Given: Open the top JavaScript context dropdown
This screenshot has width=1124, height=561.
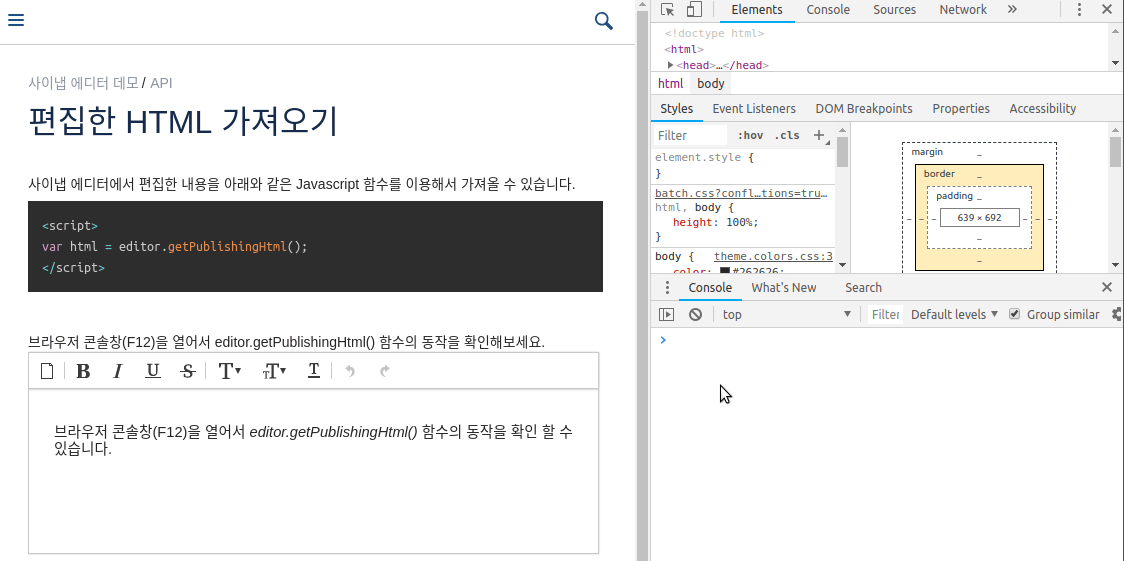Looking at the screenshot, I should point(786,314).
